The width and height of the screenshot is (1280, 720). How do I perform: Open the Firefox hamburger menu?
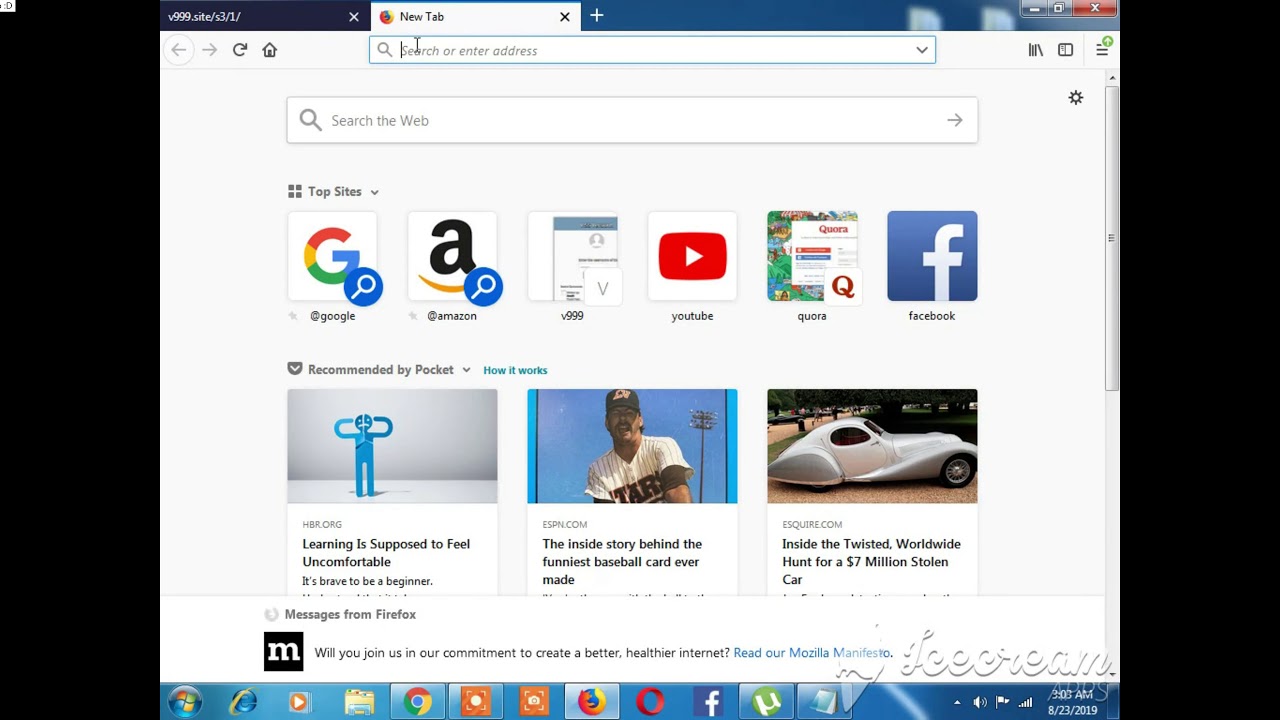pos(1102,50)
